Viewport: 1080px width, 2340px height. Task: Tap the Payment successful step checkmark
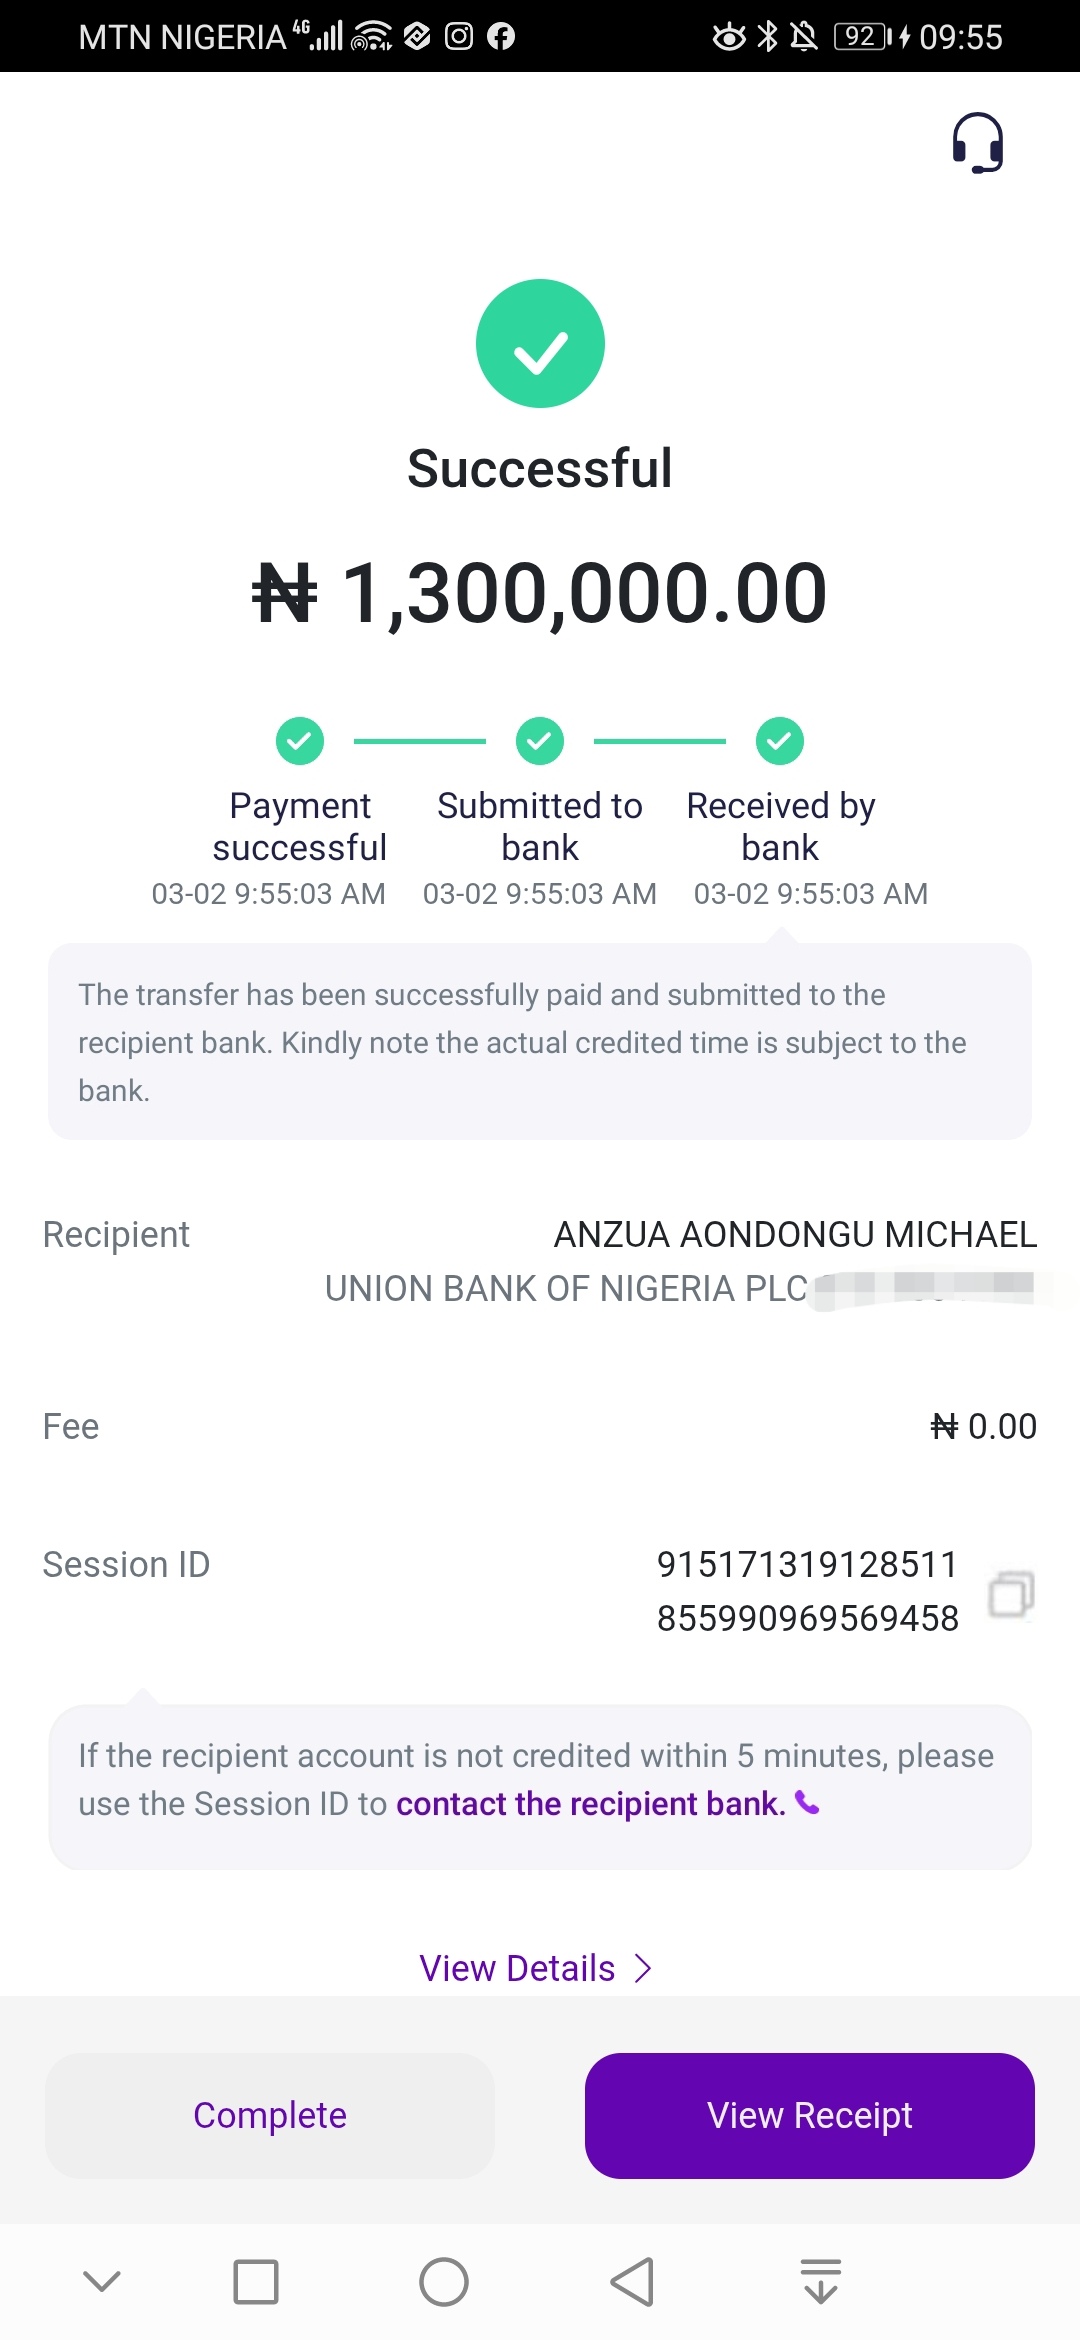[x=300, y=741]
